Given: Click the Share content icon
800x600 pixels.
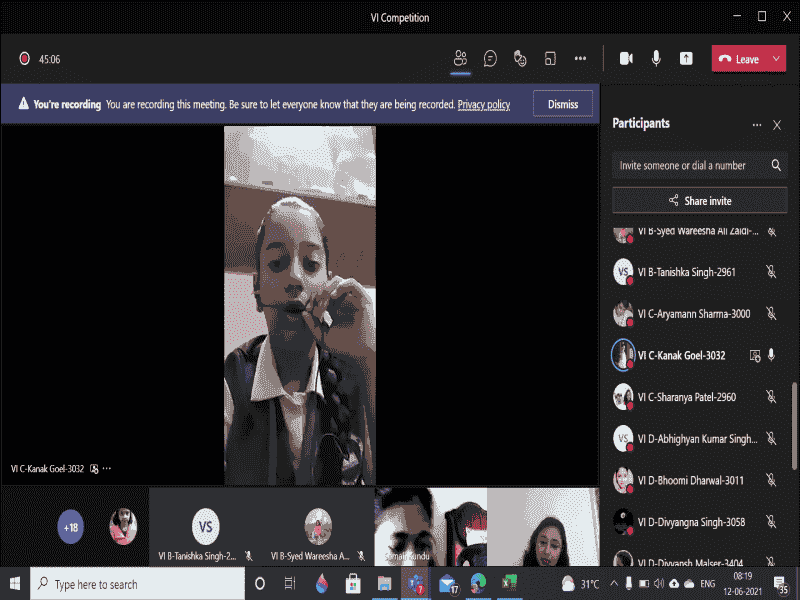Looking at the screenshot, I should (686, 59).
